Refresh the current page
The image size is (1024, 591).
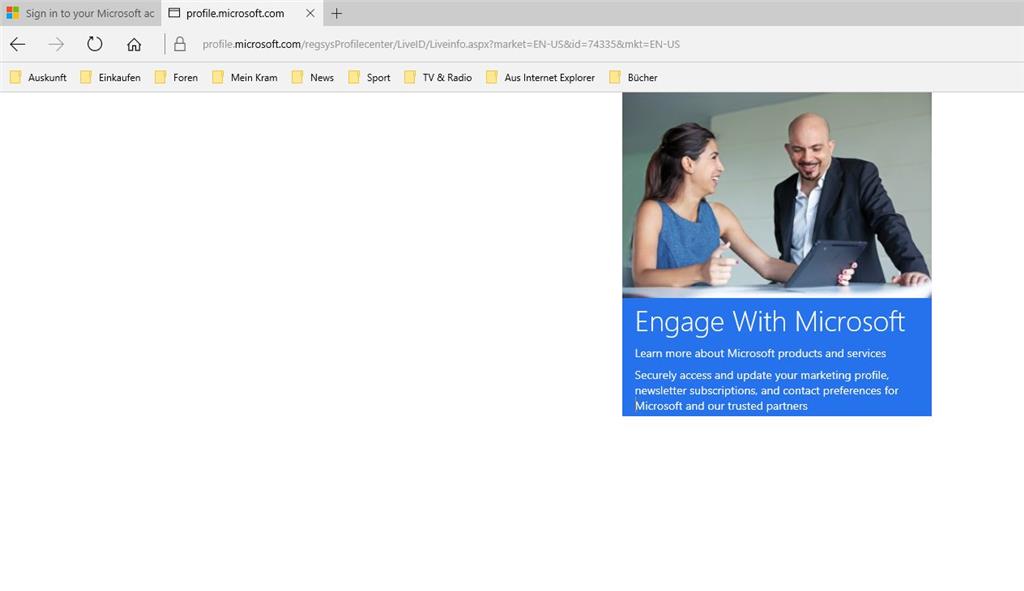coord(95,44)
